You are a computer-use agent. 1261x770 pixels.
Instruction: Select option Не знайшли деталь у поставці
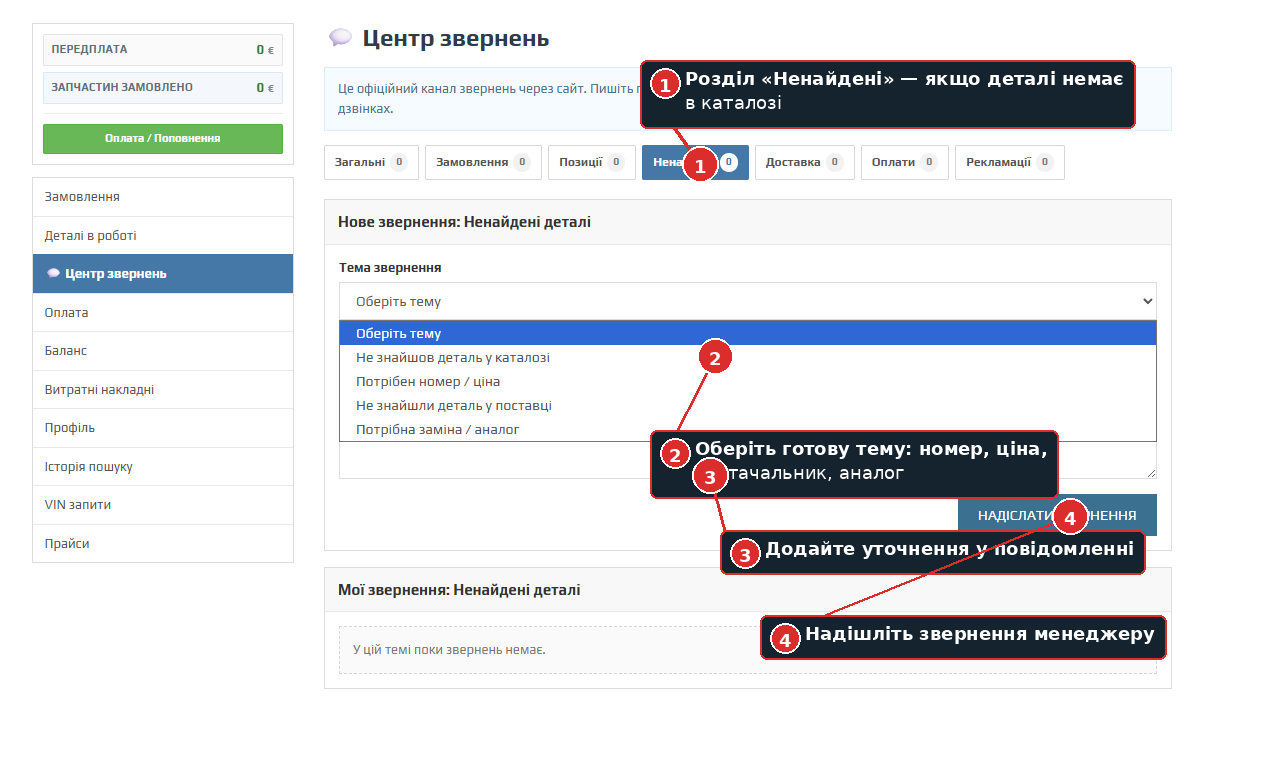pos(748,406)
